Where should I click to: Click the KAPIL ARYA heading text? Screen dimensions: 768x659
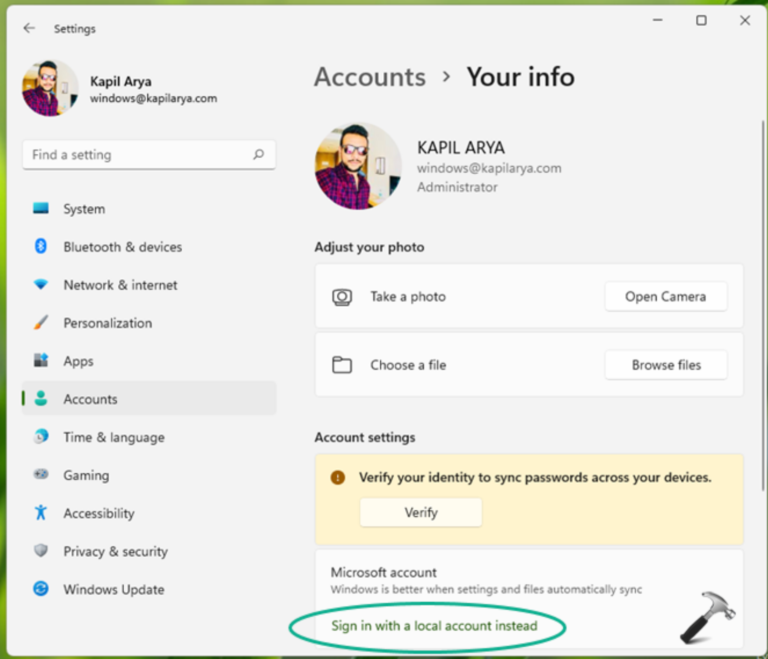(x=461, y=147)
